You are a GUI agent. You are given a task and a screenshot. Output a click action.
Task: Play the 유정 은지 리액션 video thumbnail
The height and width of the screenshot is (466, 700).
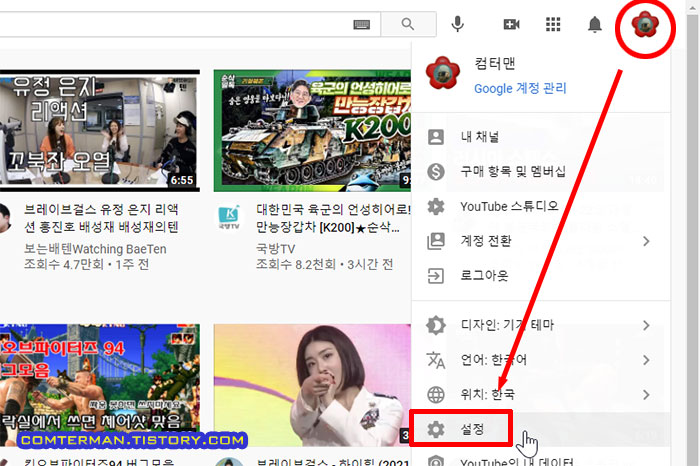(x=100, y=131)
